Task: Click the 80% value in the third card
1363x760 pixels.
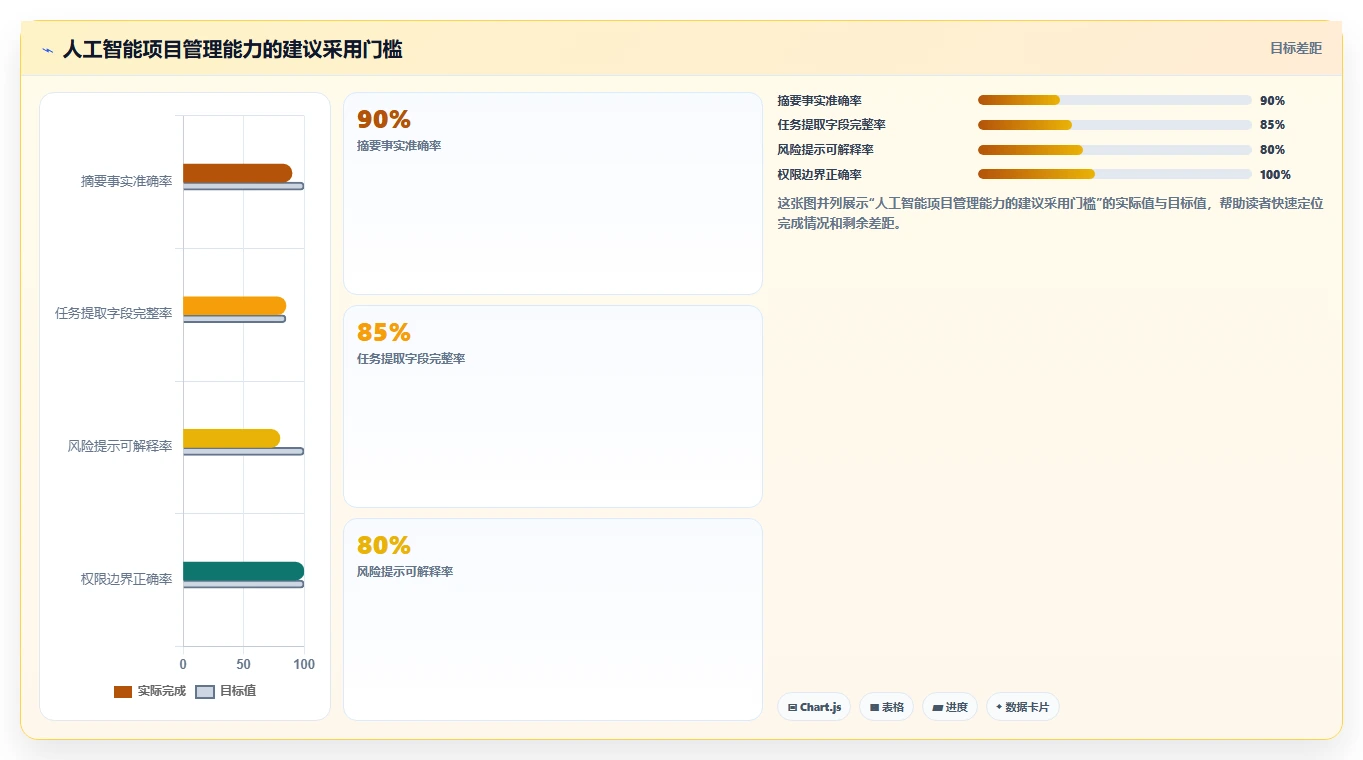Action: (x=384, y=546)
